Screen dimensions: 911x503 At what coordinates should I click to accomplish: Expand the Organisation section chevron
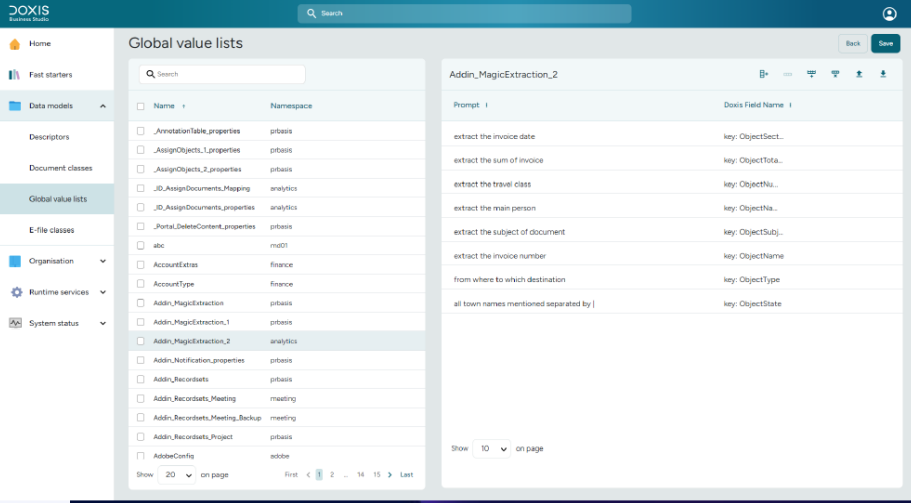103,261
